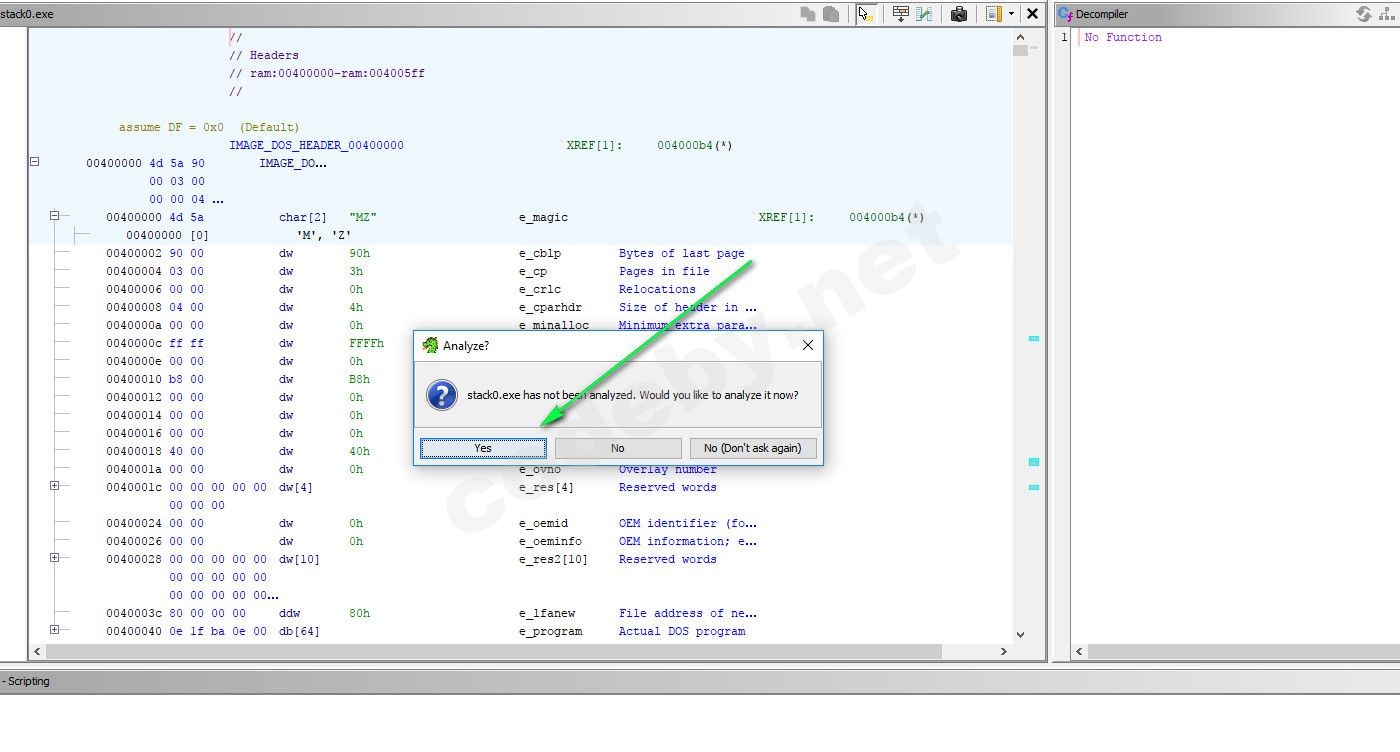Choose No (Don't ask again) button

point(752,448)
